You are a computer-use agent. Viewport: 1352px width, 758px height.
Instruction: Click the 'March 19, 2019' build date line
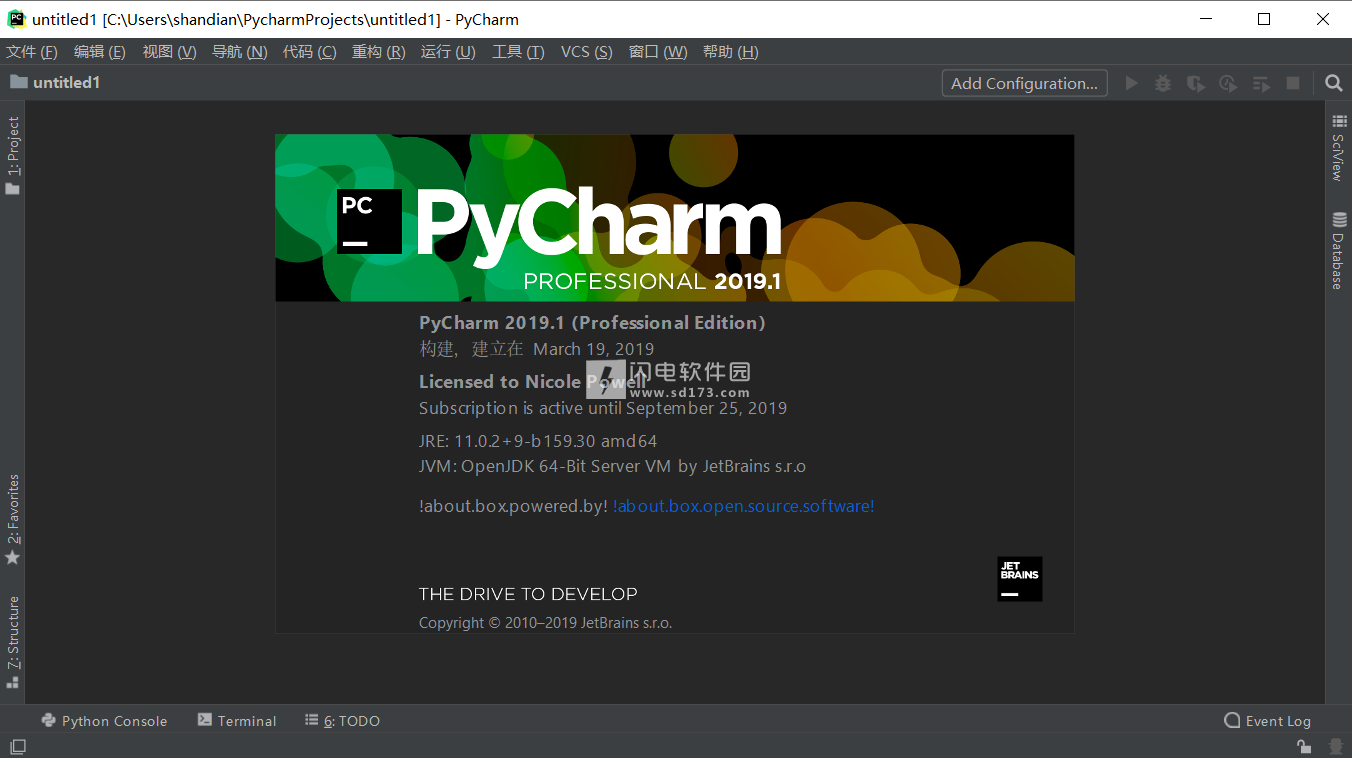[x=536, y=349]
